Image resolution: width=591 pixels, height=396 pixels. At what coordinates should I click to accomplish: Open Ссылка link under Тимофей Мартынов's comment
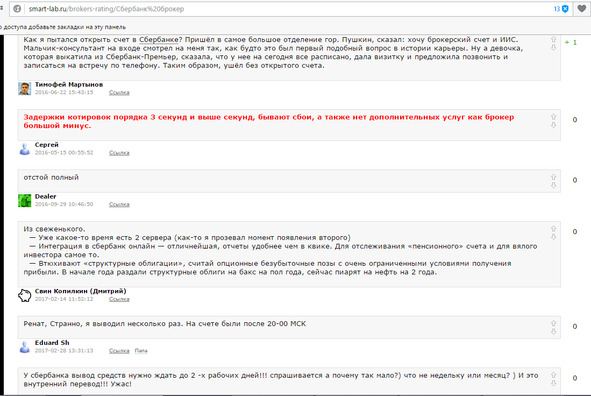click(119, 92)
